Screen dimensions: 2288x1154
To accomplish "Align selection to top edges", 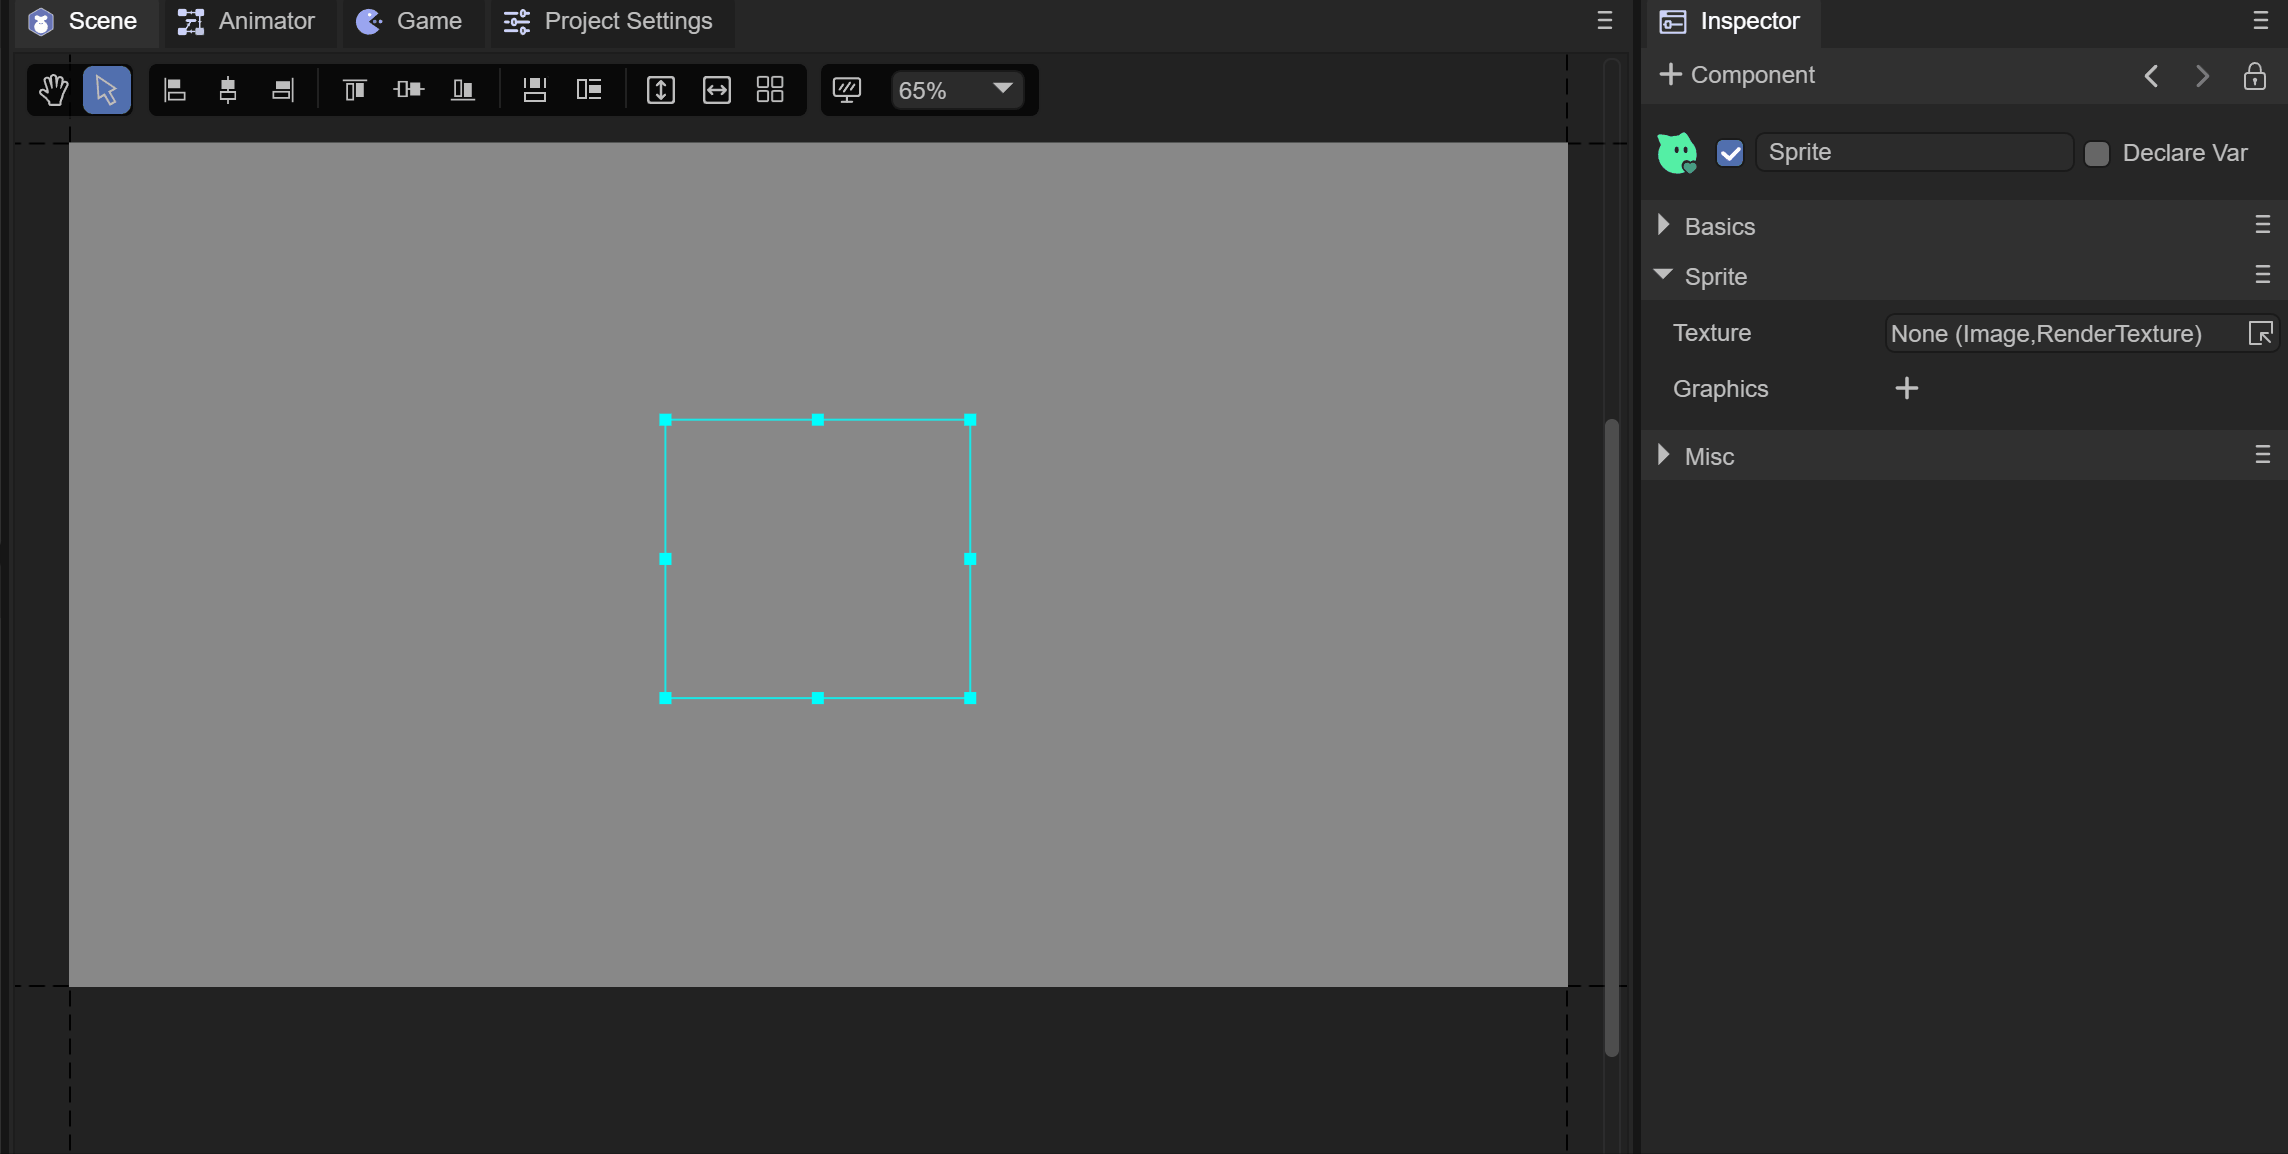I will pyautogui.click(x=354, y=90).
